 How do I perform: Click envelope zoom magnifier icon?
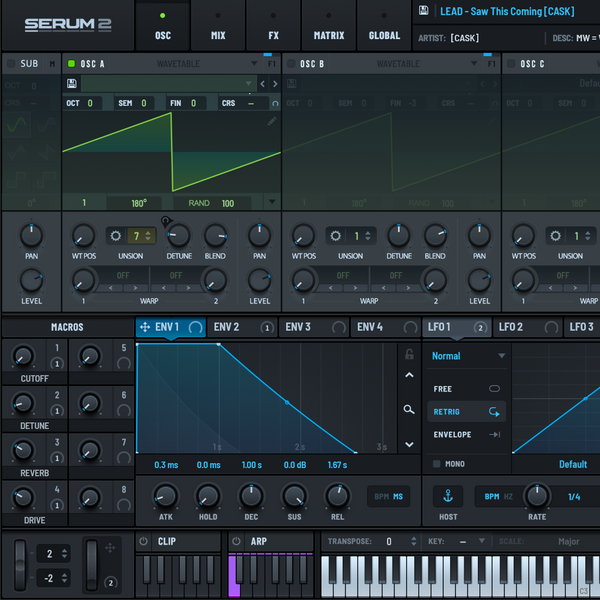point(409,409)
